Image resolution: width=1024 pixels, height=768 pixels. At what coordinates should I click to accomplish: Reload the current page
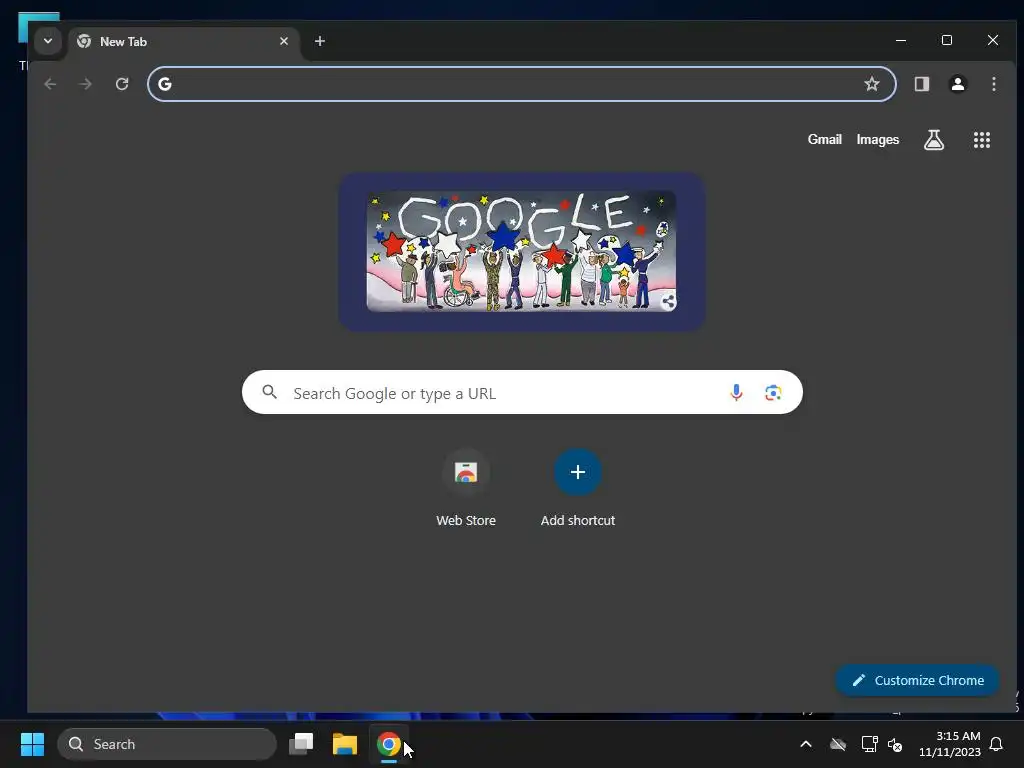click(122, 84)
